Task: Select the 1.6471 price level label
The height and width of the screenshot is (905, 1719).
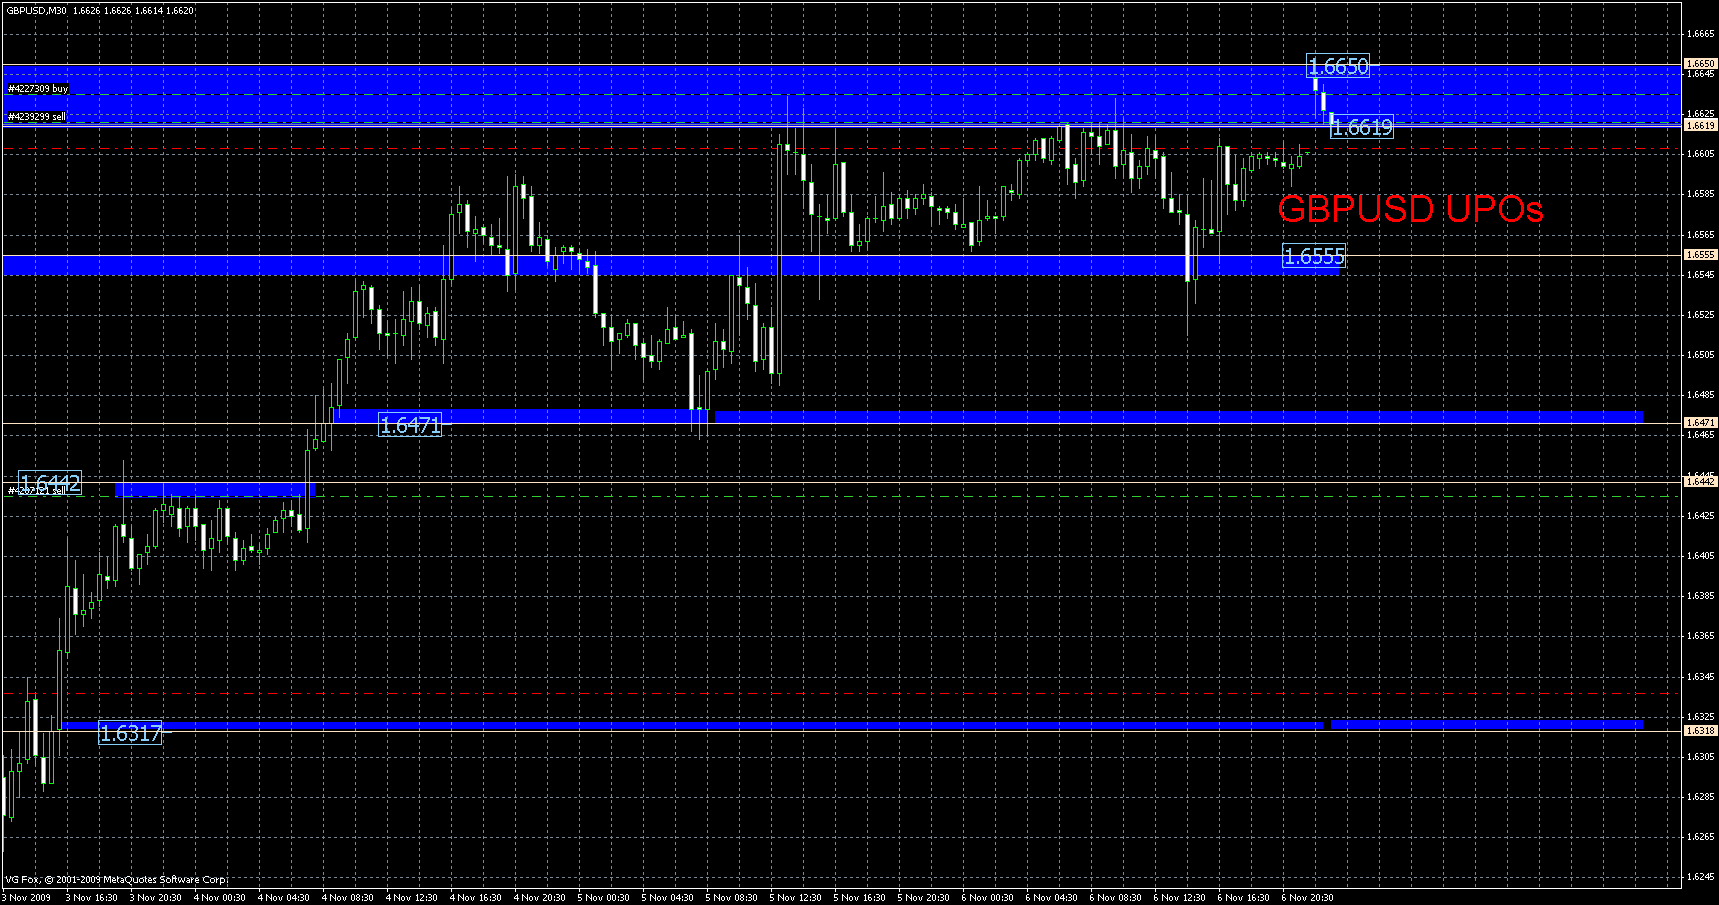Action: tap(412, 425)
